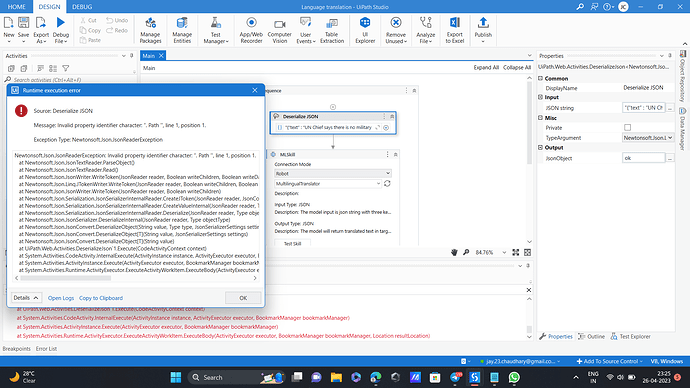Open the Breakpoints tab
The image size is (690, 388).
pos(17,349)
